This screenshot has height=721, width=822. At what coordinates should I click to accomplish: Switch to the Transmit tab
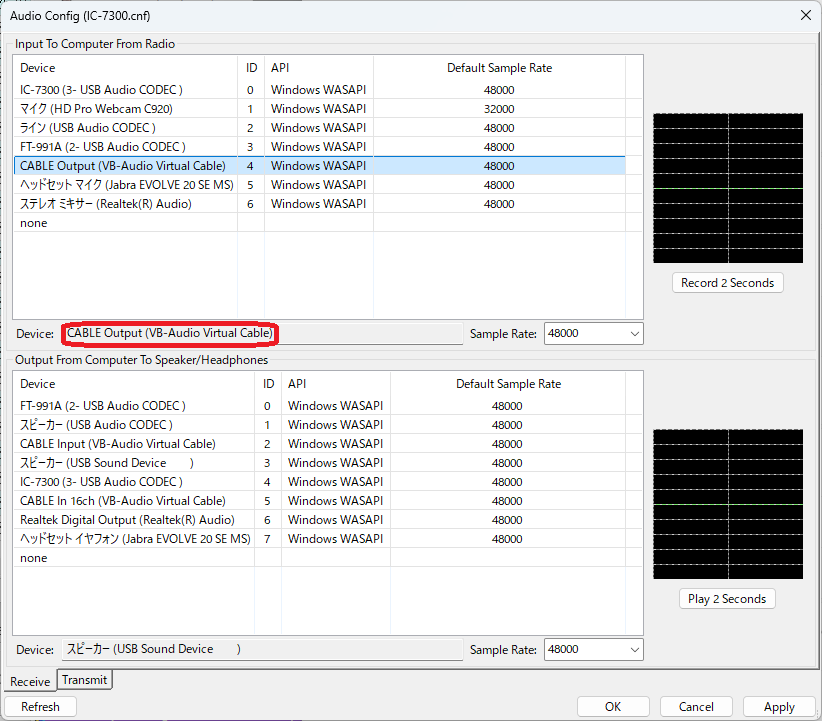click(x=84, y=680)
